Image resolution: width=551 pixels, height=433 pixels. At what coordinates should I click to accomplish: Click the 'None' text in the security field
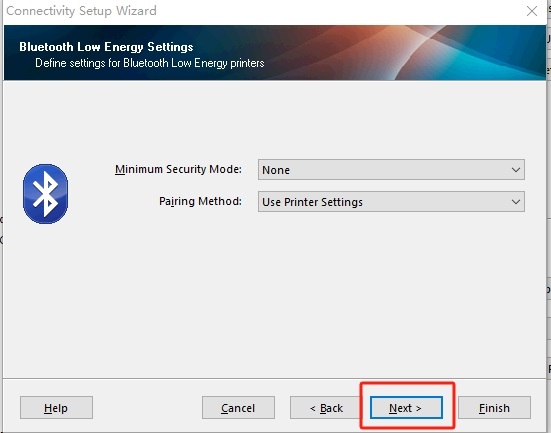pyautogui.click(x=276, y=170)
